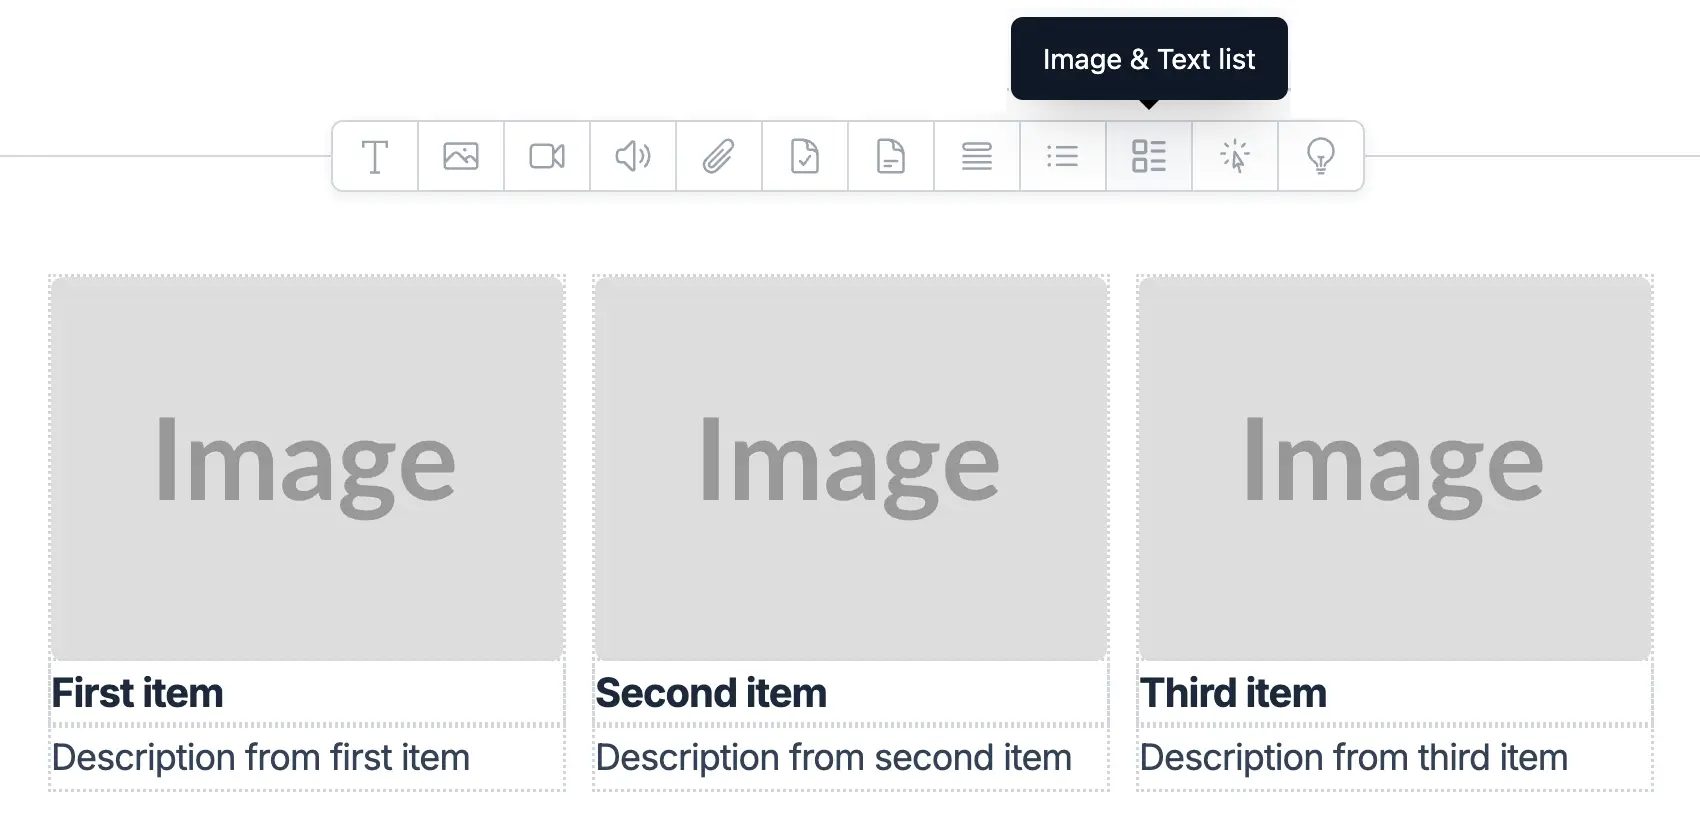Activate the magic cursor action icon
The height and width of the screenshot is (825, 1700).
(1234, 156)
